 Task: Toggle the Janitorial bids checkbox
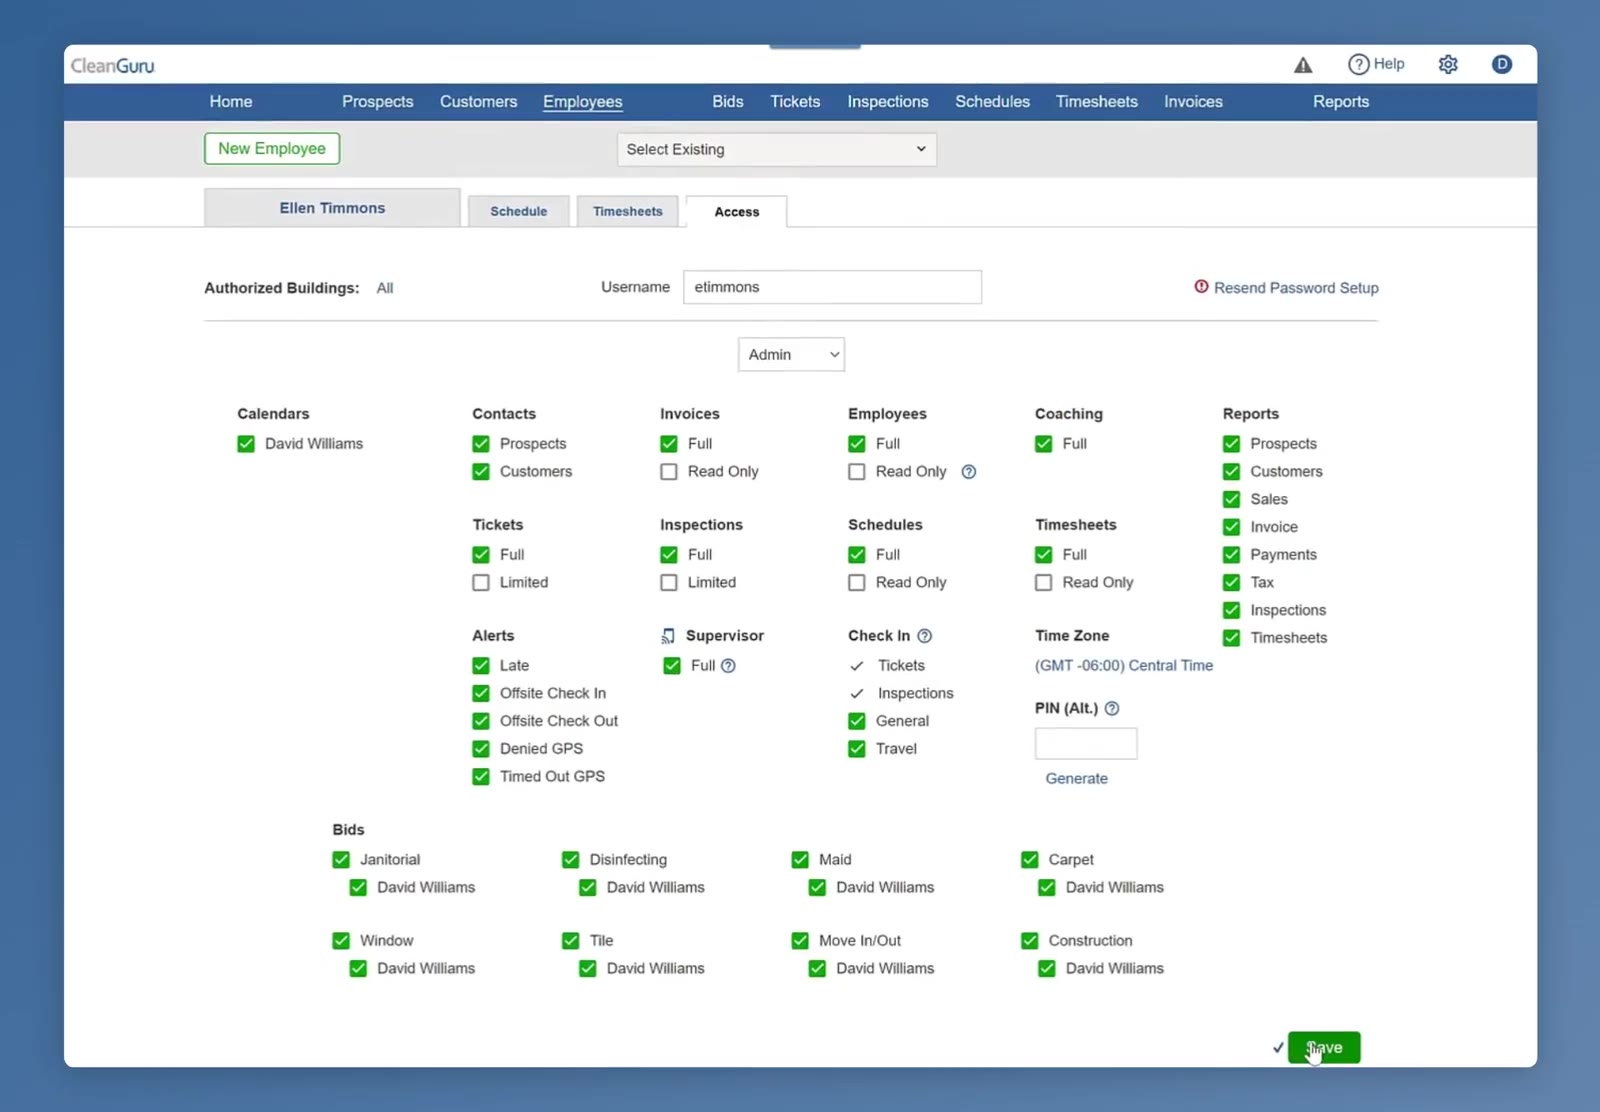341,860
